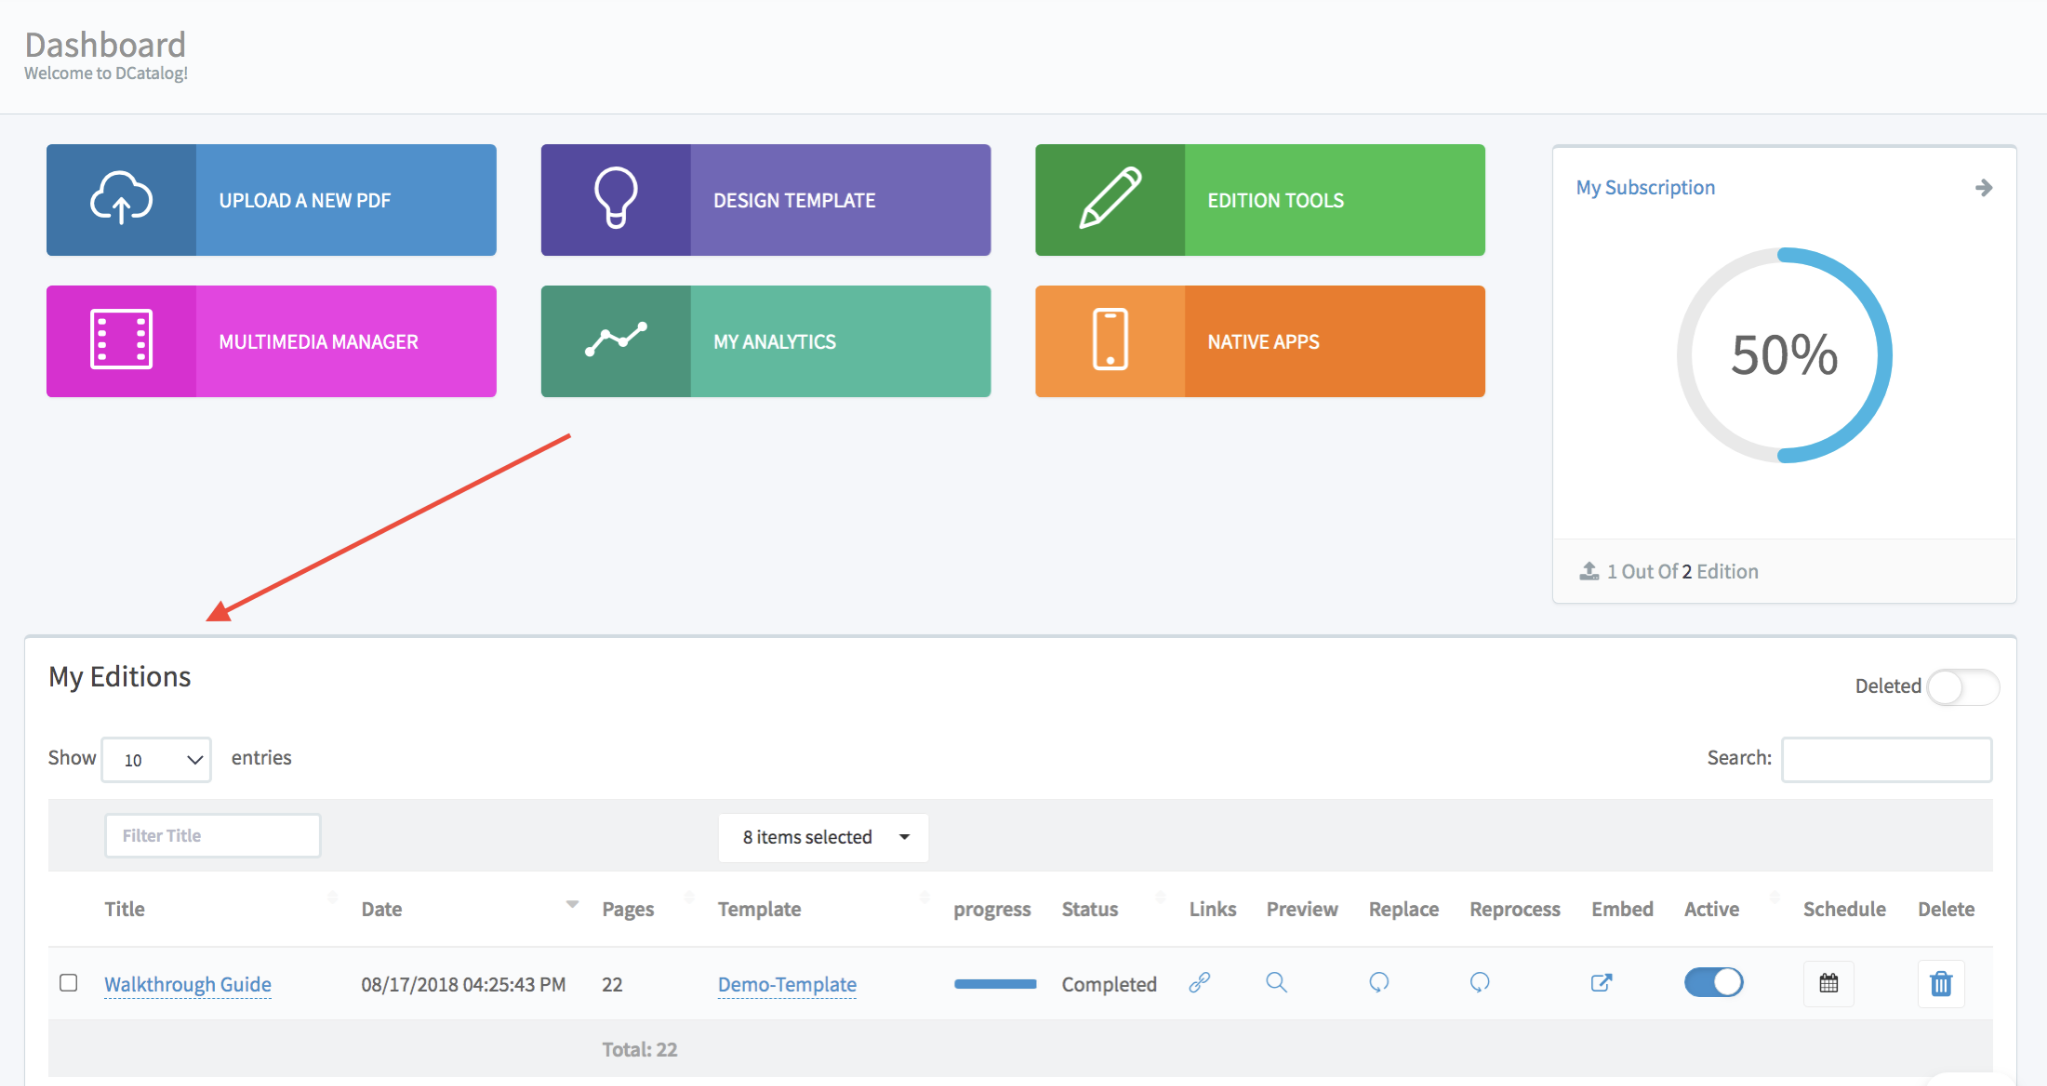
Task: Click the Links chain icon for Walkthrough Guide
Action: (1199, 983)
